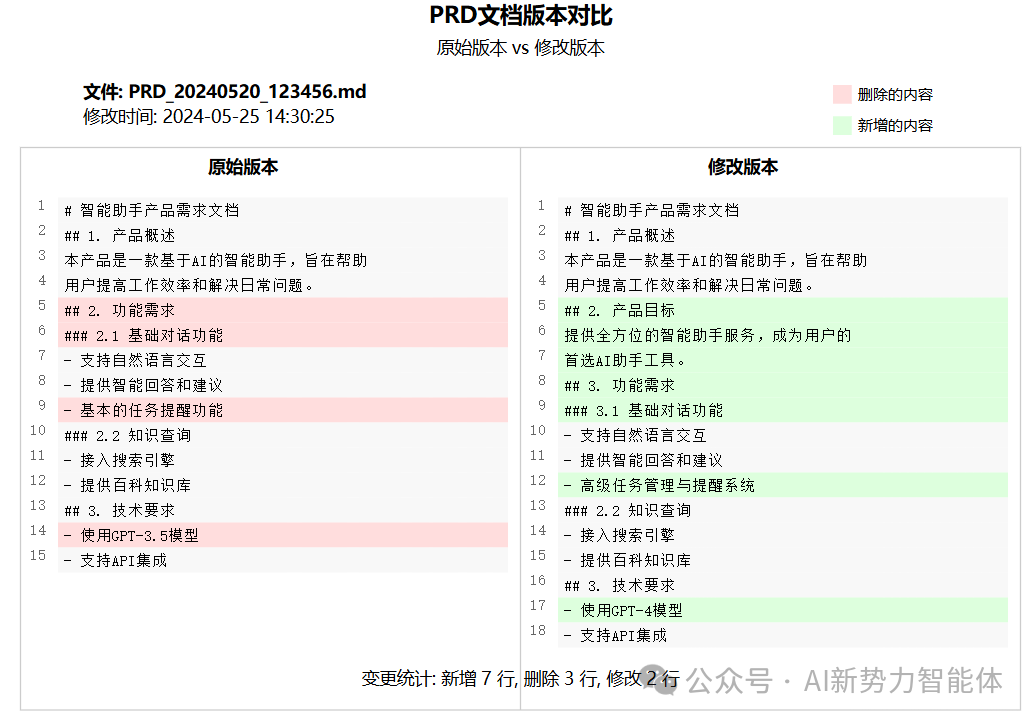Select the added line 使用GPT-4模型
This screenshot has width=1035, height=722.
625,610
